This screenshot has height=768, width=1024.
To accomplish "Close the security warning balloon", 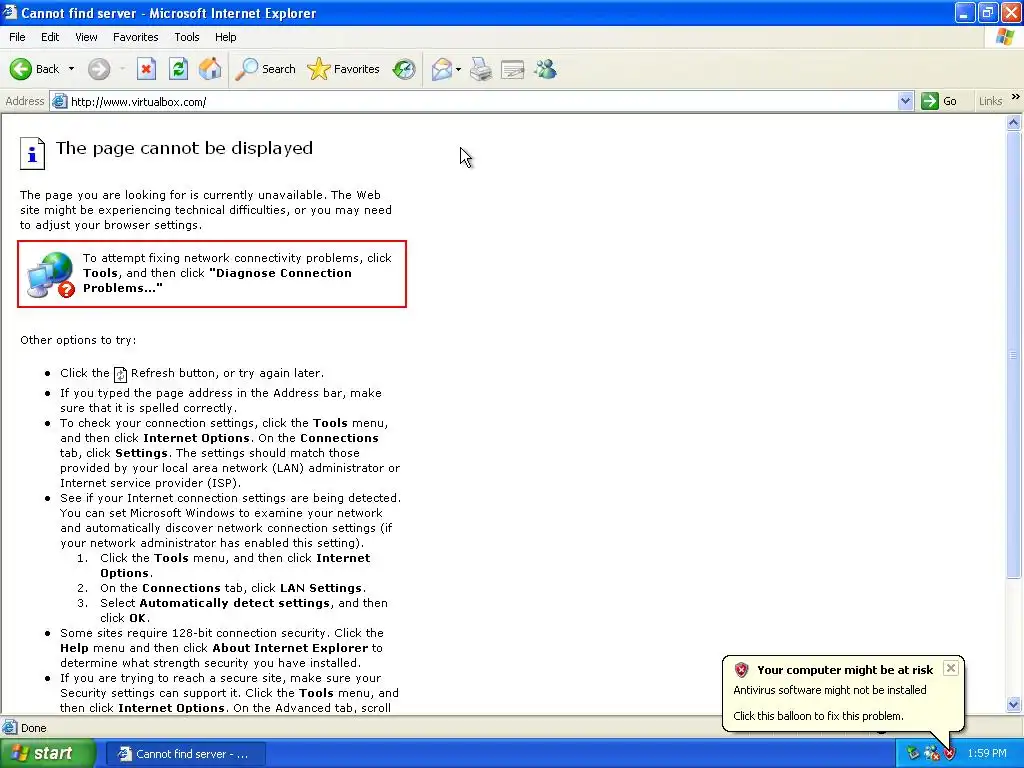I will (x=951, y=668).
